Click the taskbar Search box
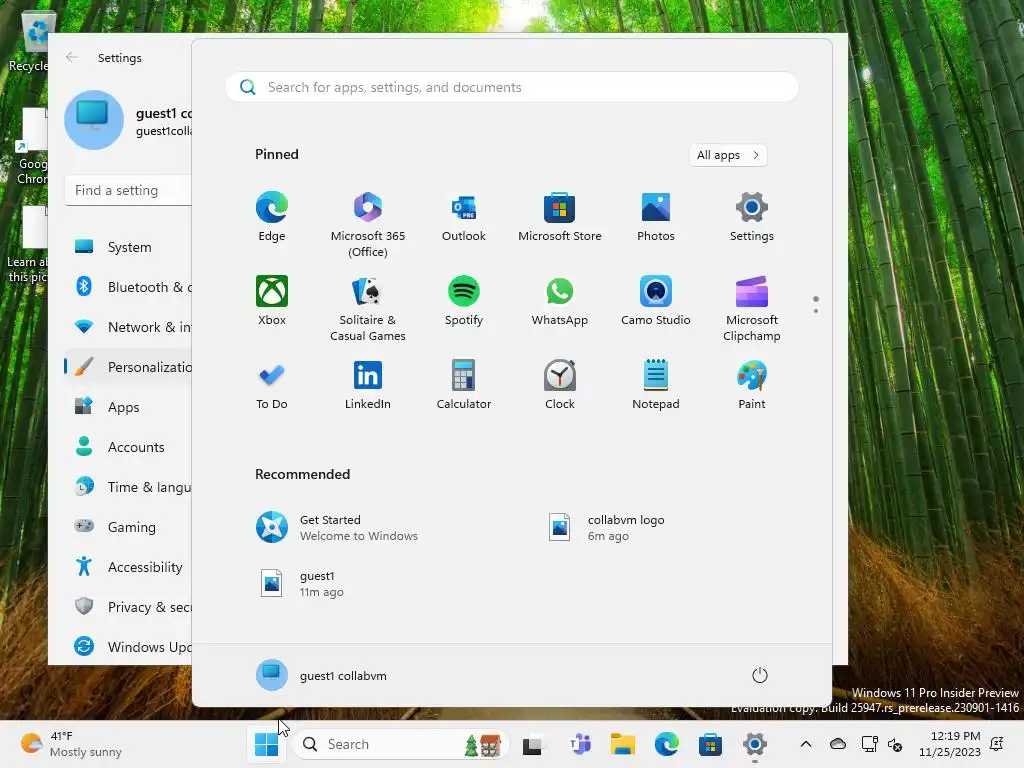 (401, 744)
